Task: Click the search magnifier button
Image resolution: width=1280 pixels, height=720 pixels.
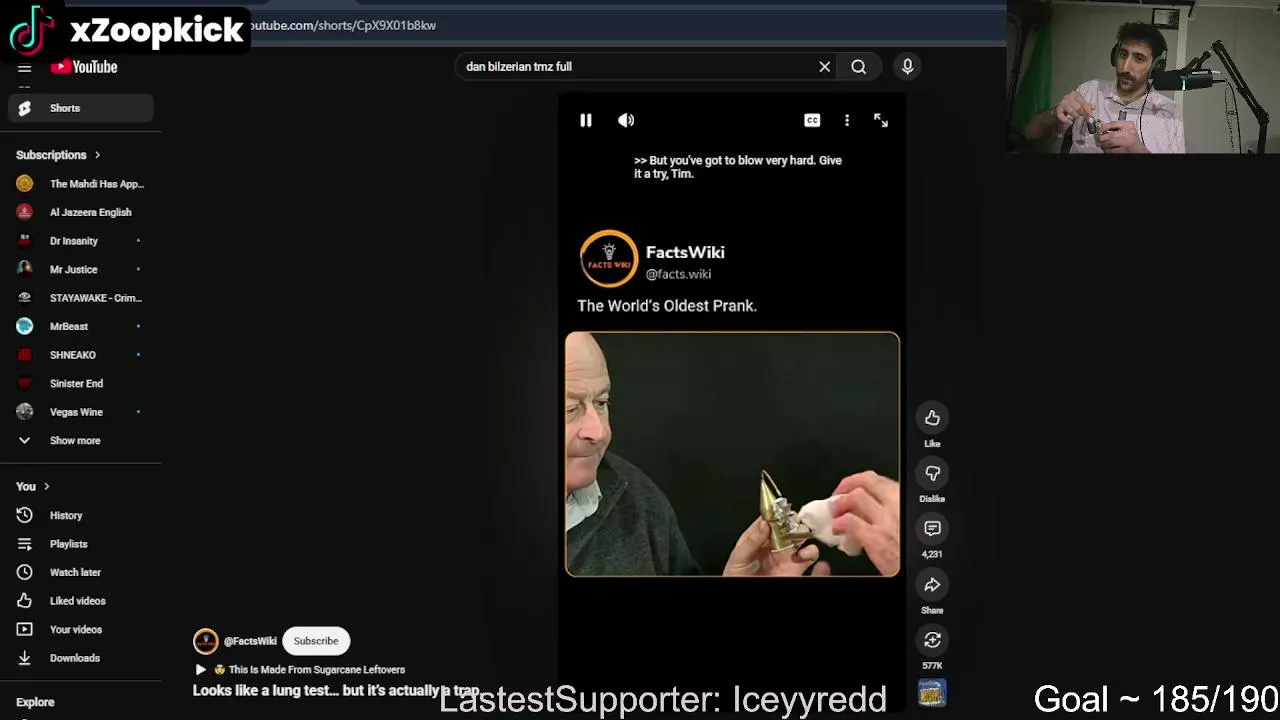Action: [x=859, y=67]
